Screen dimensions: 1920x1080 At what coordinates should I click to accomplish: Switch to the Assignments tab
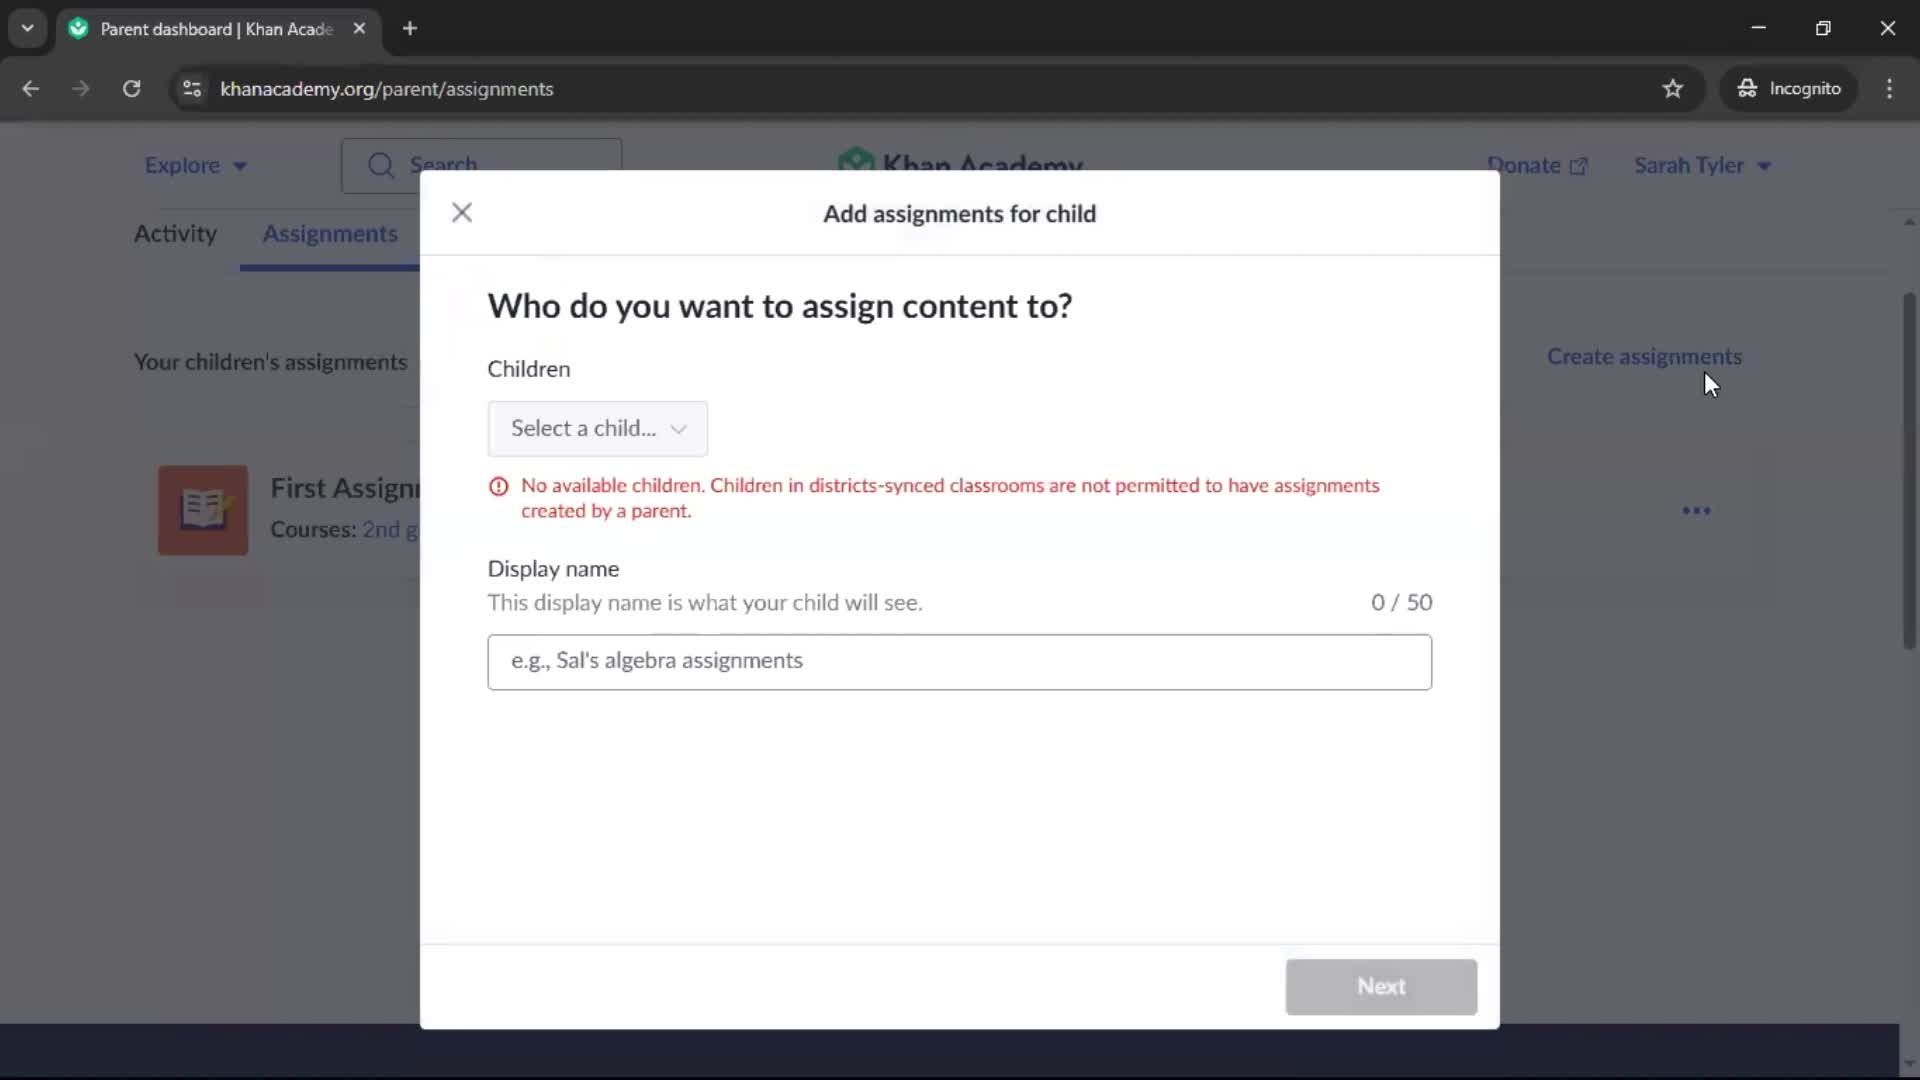point(330,233)
